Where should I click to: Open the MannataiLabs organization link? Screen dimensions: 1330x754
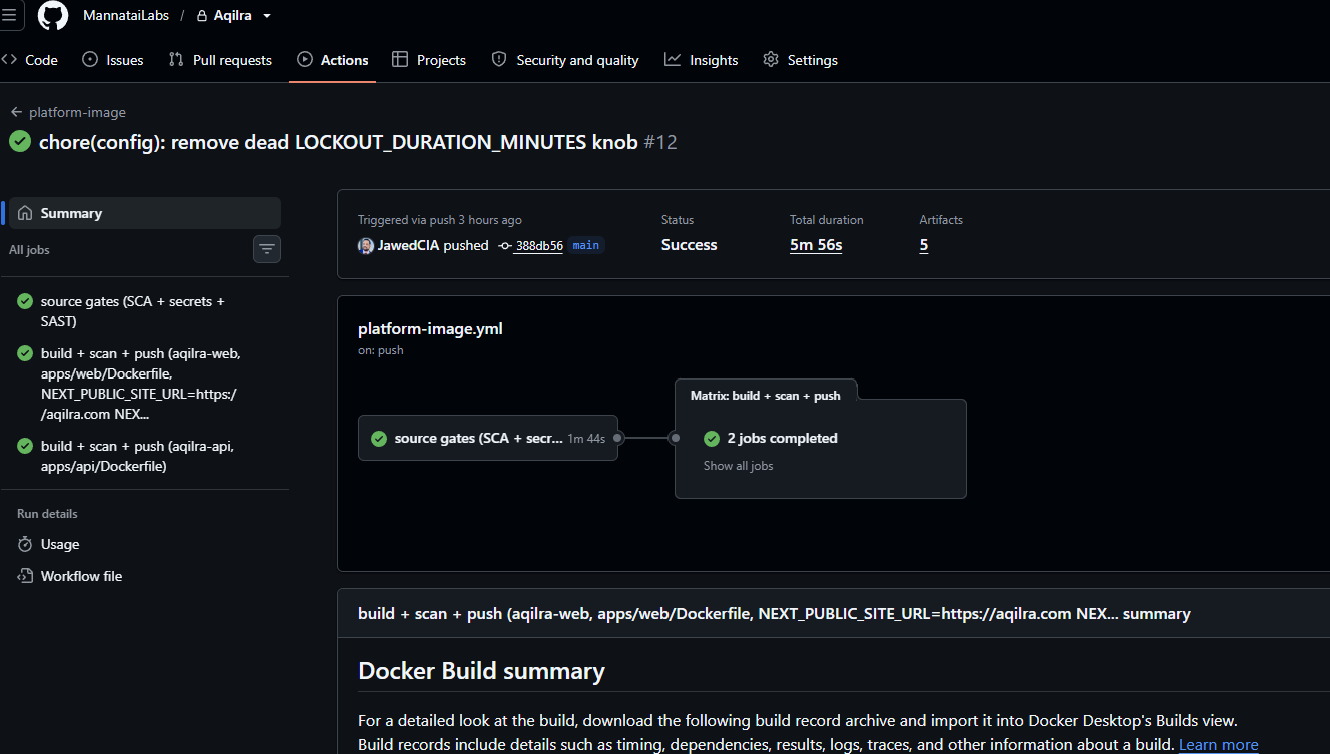click(126, 16)
